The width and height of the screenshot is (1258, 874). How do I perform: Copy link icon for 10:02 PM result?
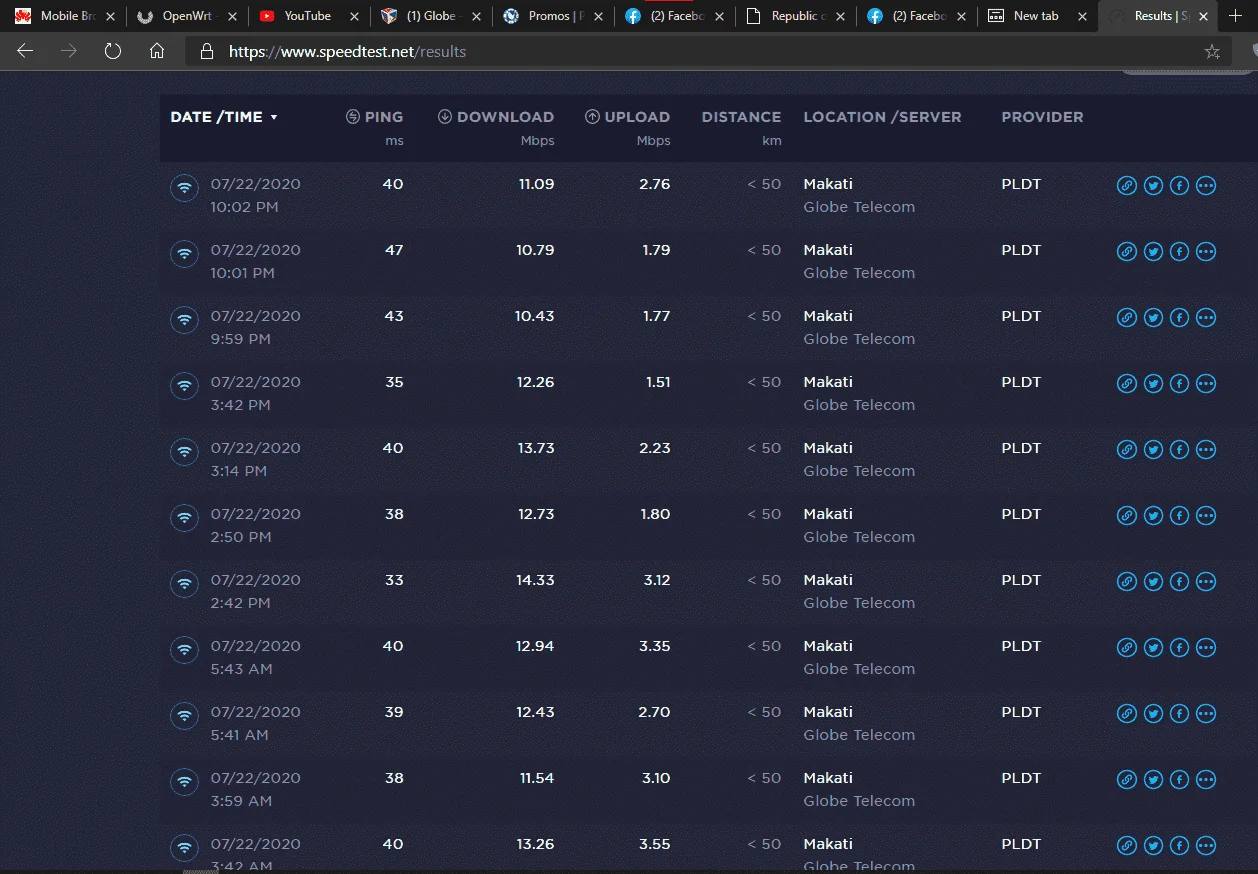pos(1126,186)
